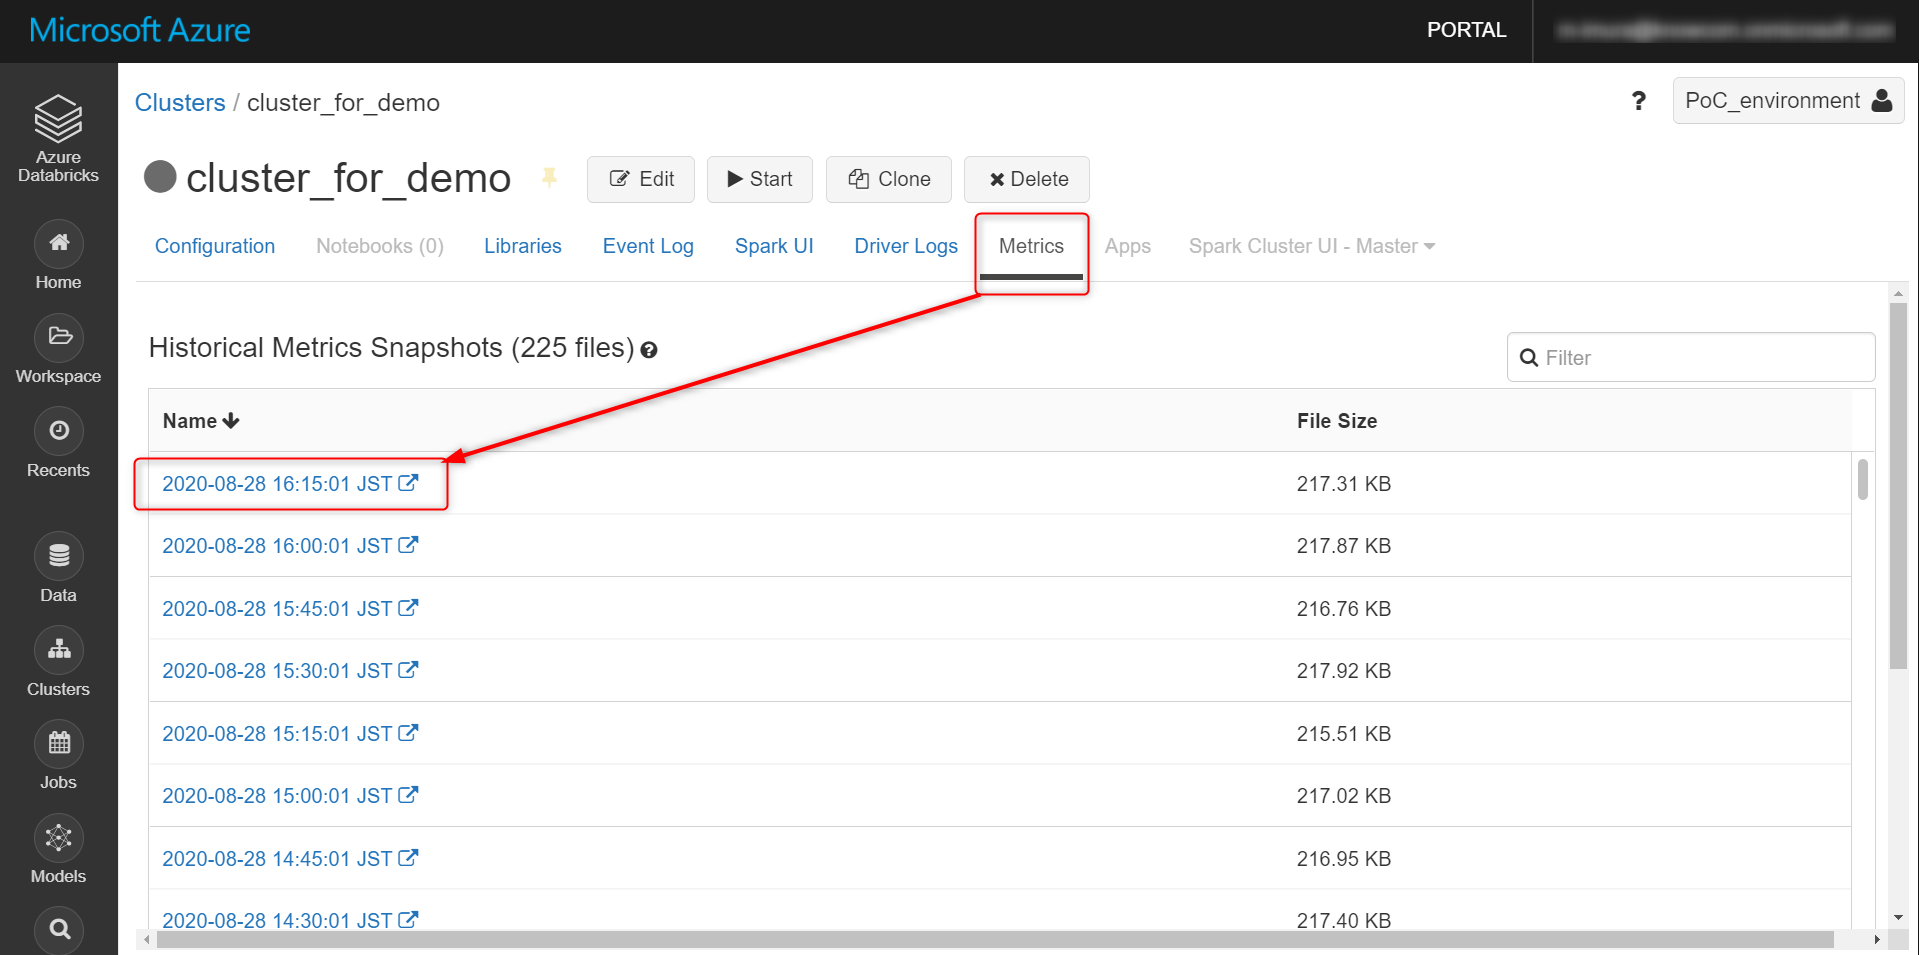Select the Metrics tab
Viewport: 1919px width, 955px height.
(1031, 246)
